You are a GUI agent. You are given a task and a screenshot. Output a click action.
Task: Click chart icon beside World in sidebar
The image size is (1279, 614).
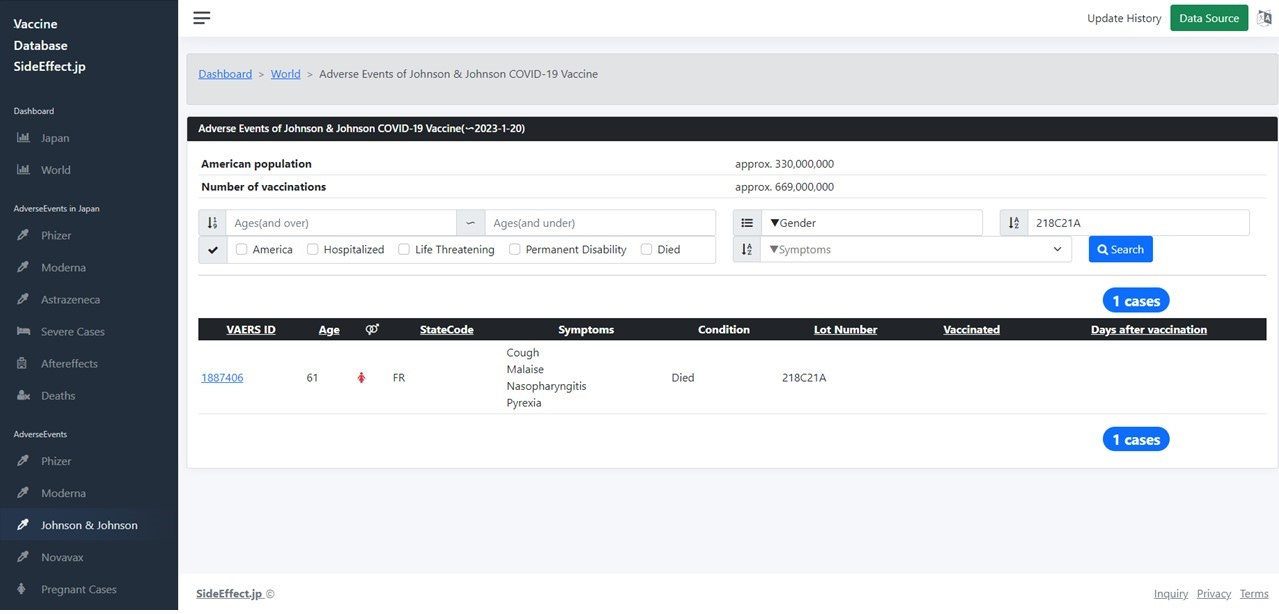tap(23, 170)
